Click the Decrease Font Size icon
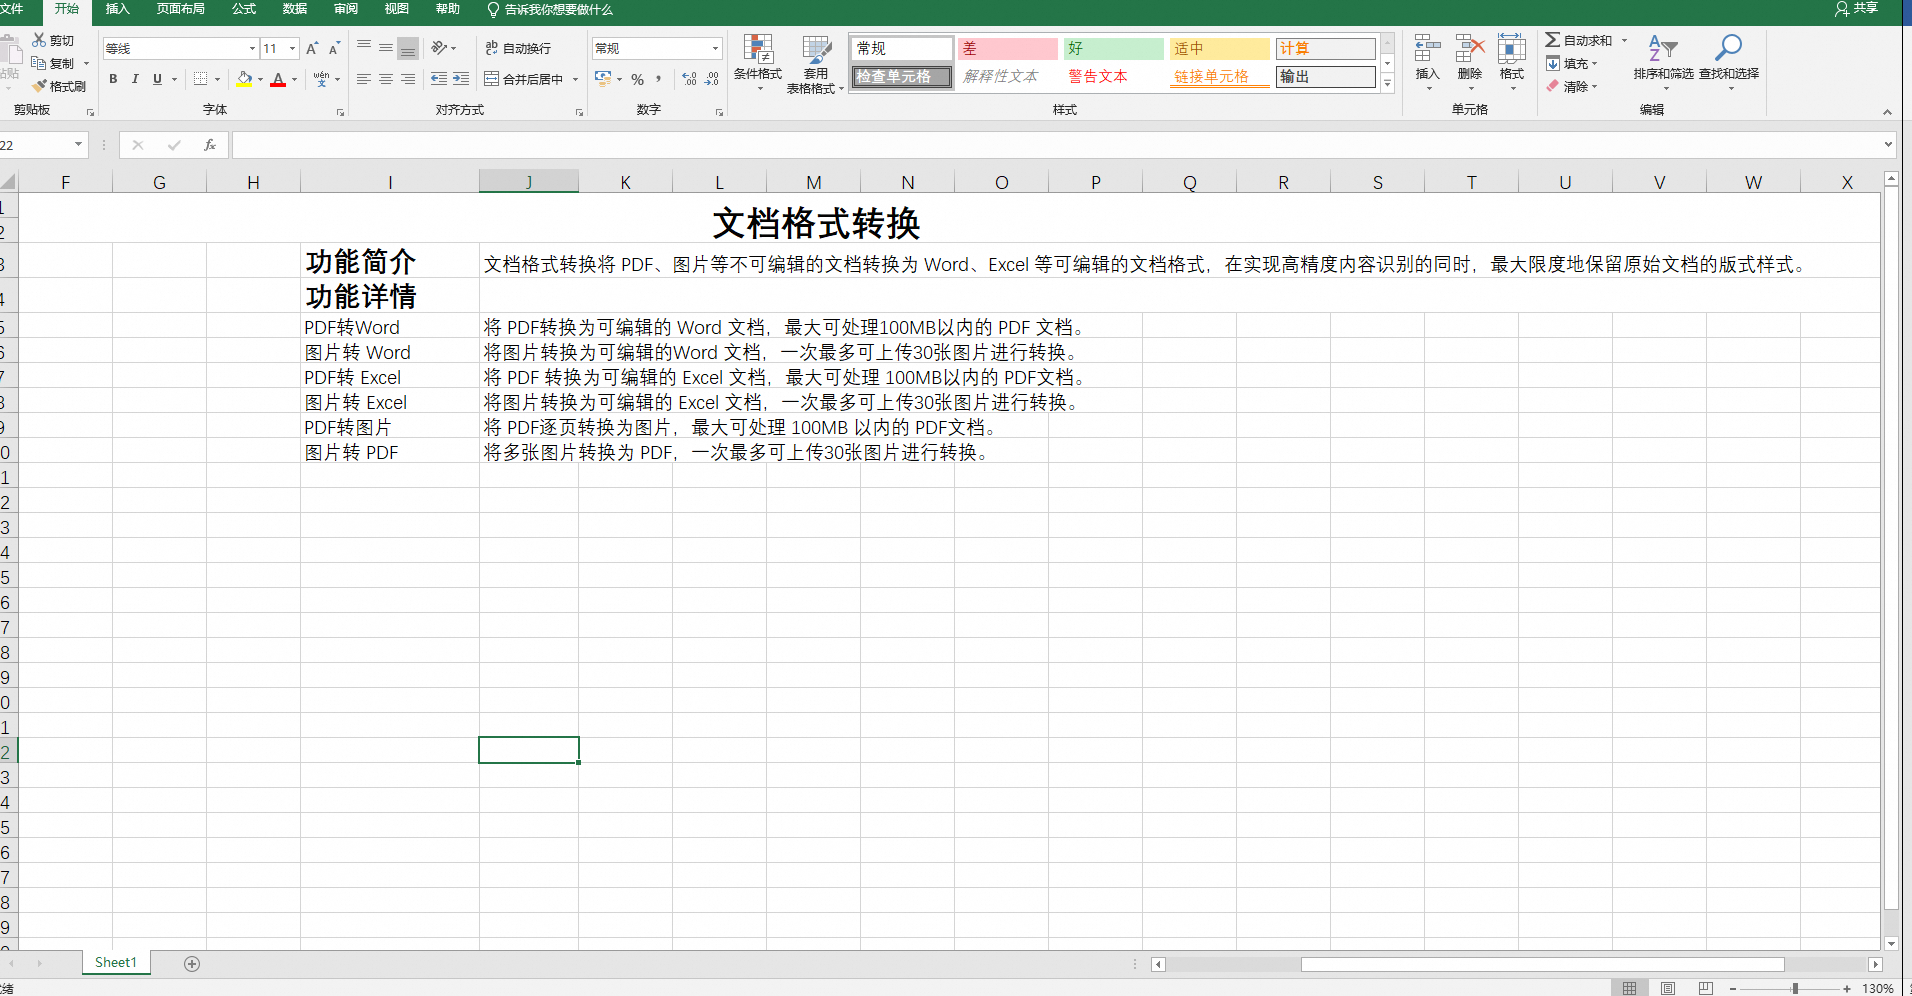The width and height of the screenshot is (1912, 996). pyautogui.click(x=334, y=48)
